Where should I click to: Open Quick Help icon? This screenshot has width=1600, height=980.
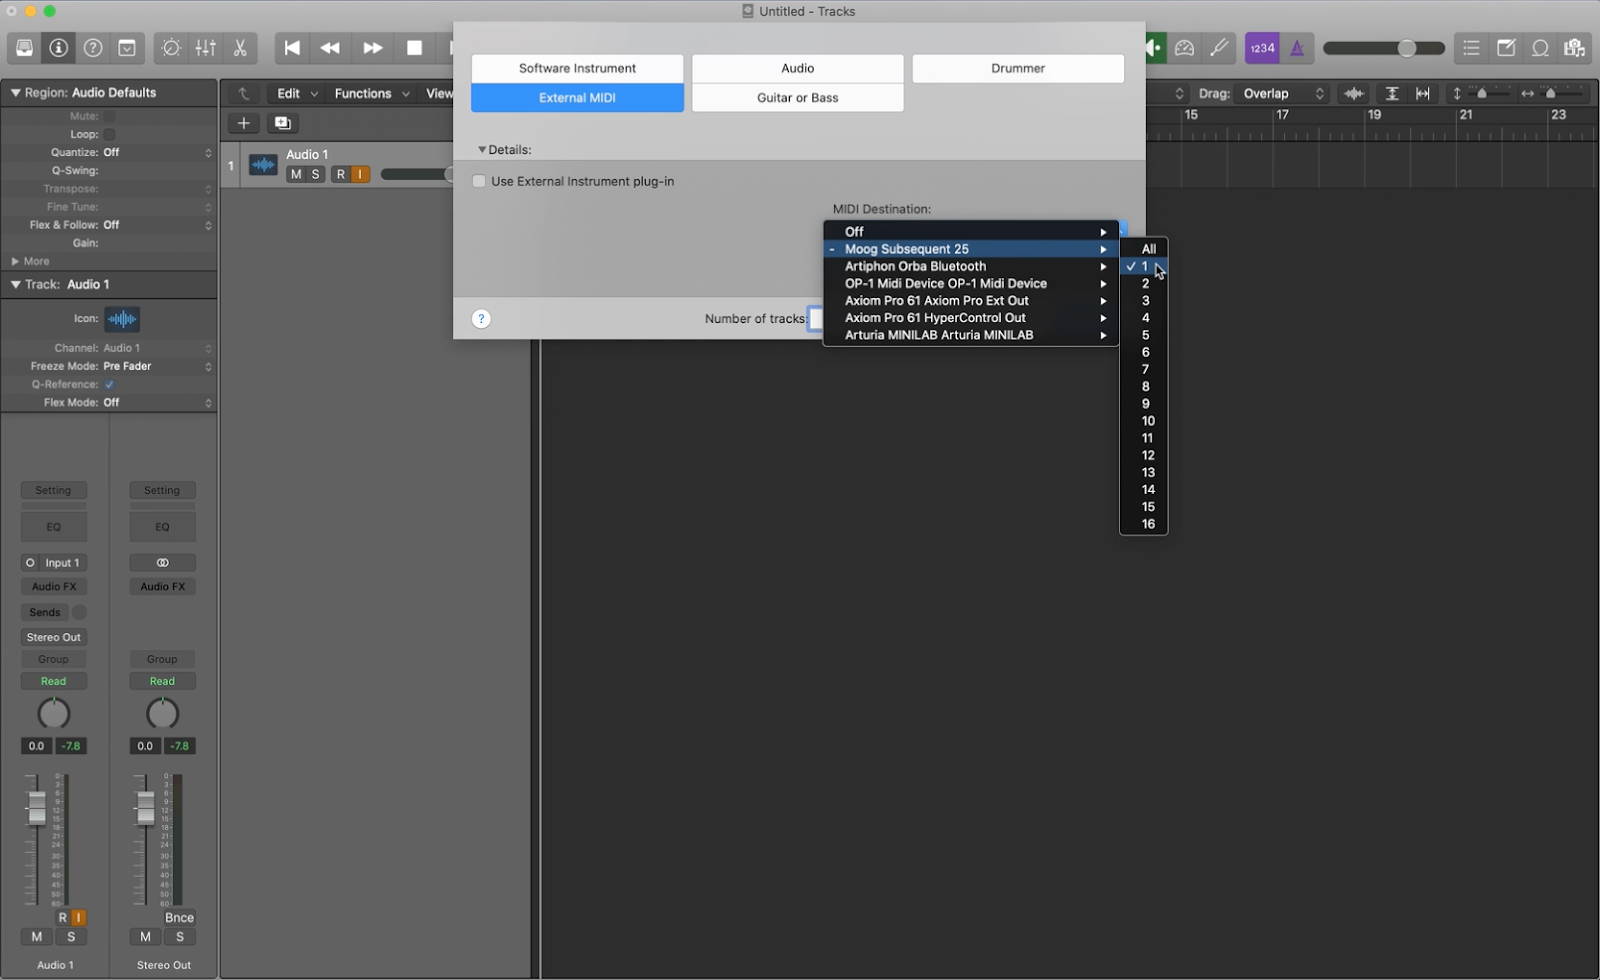tap(93, 48)
